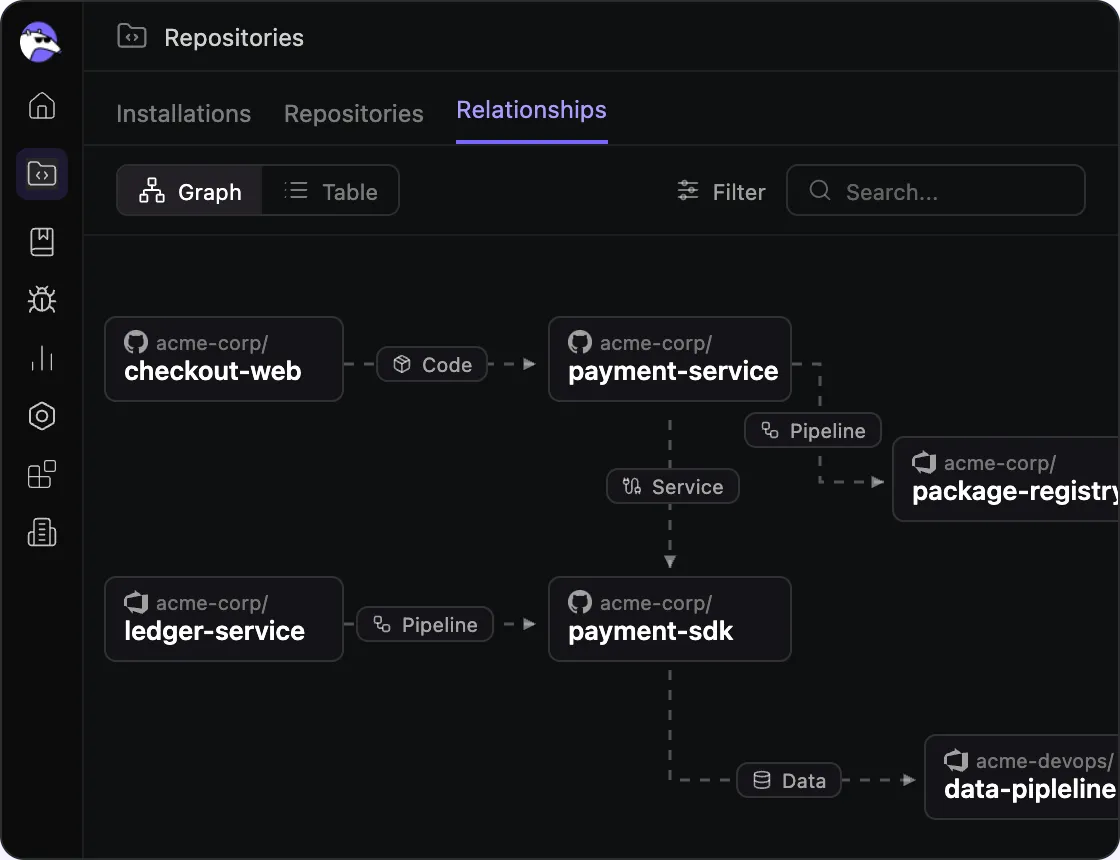Screen dimensions: 1120x860
Task: Open the bar chart analytics icon
Action: pyautogui.click(x=42, y=359)
